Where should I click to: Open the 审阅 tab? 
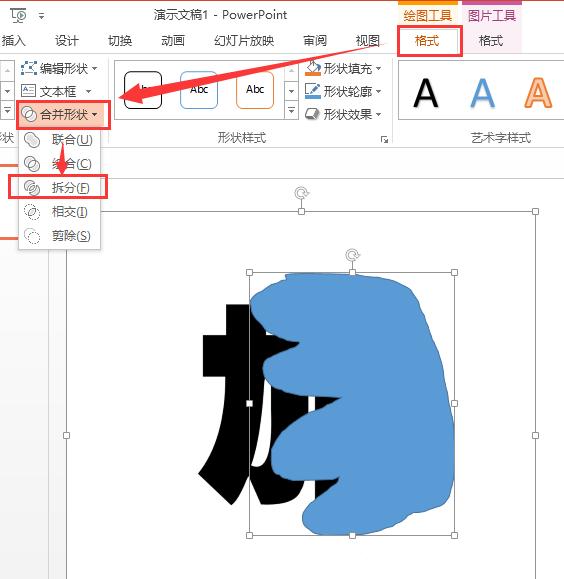[x=315, y=41]
